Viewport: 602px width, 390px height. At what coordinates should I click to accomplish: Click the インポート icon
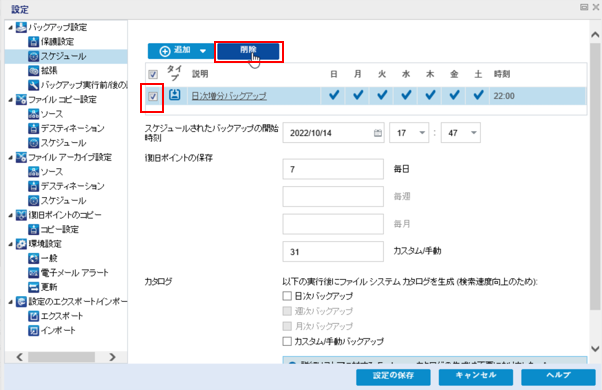click(x=34, y=331)
